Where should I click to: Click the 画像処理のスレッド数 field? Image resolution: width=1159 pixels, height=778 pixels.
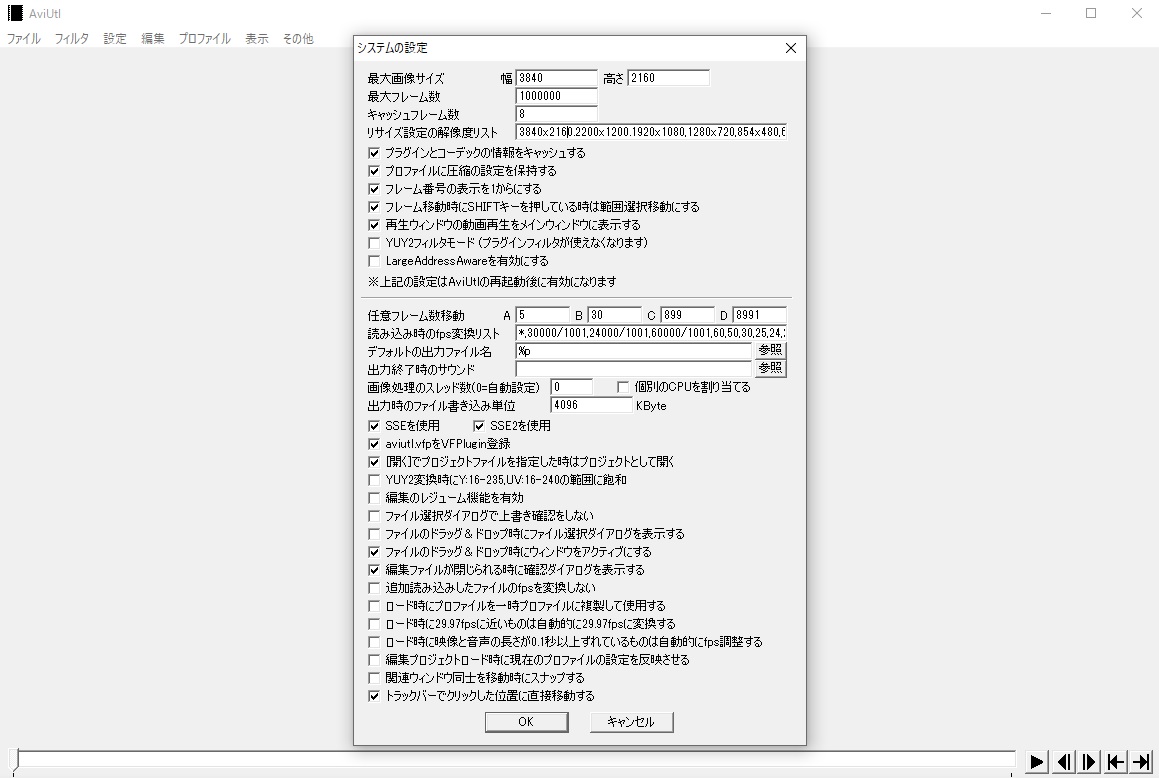[x=571, y=387]
